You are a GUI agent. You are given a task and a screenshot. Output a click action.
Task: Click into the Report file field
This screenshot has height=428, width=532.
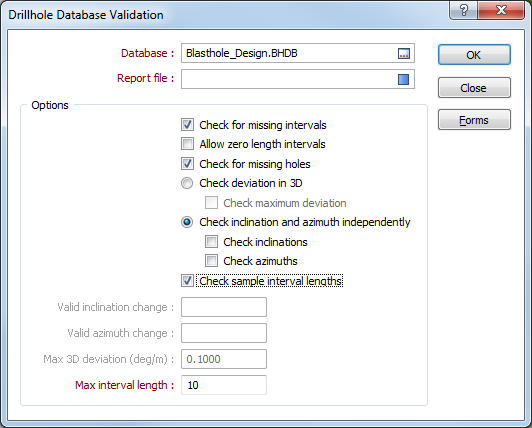pos(289,79)
